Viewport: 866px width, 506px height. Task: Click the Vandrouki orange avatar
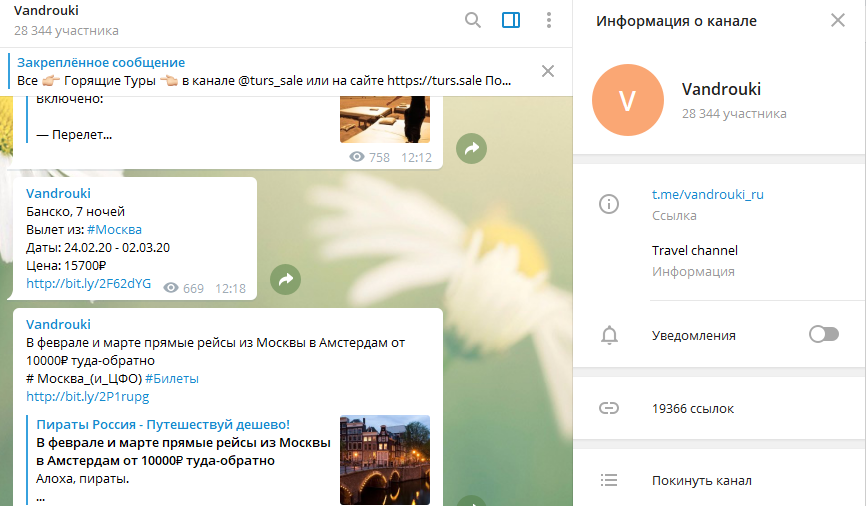(x=628, y=100)
